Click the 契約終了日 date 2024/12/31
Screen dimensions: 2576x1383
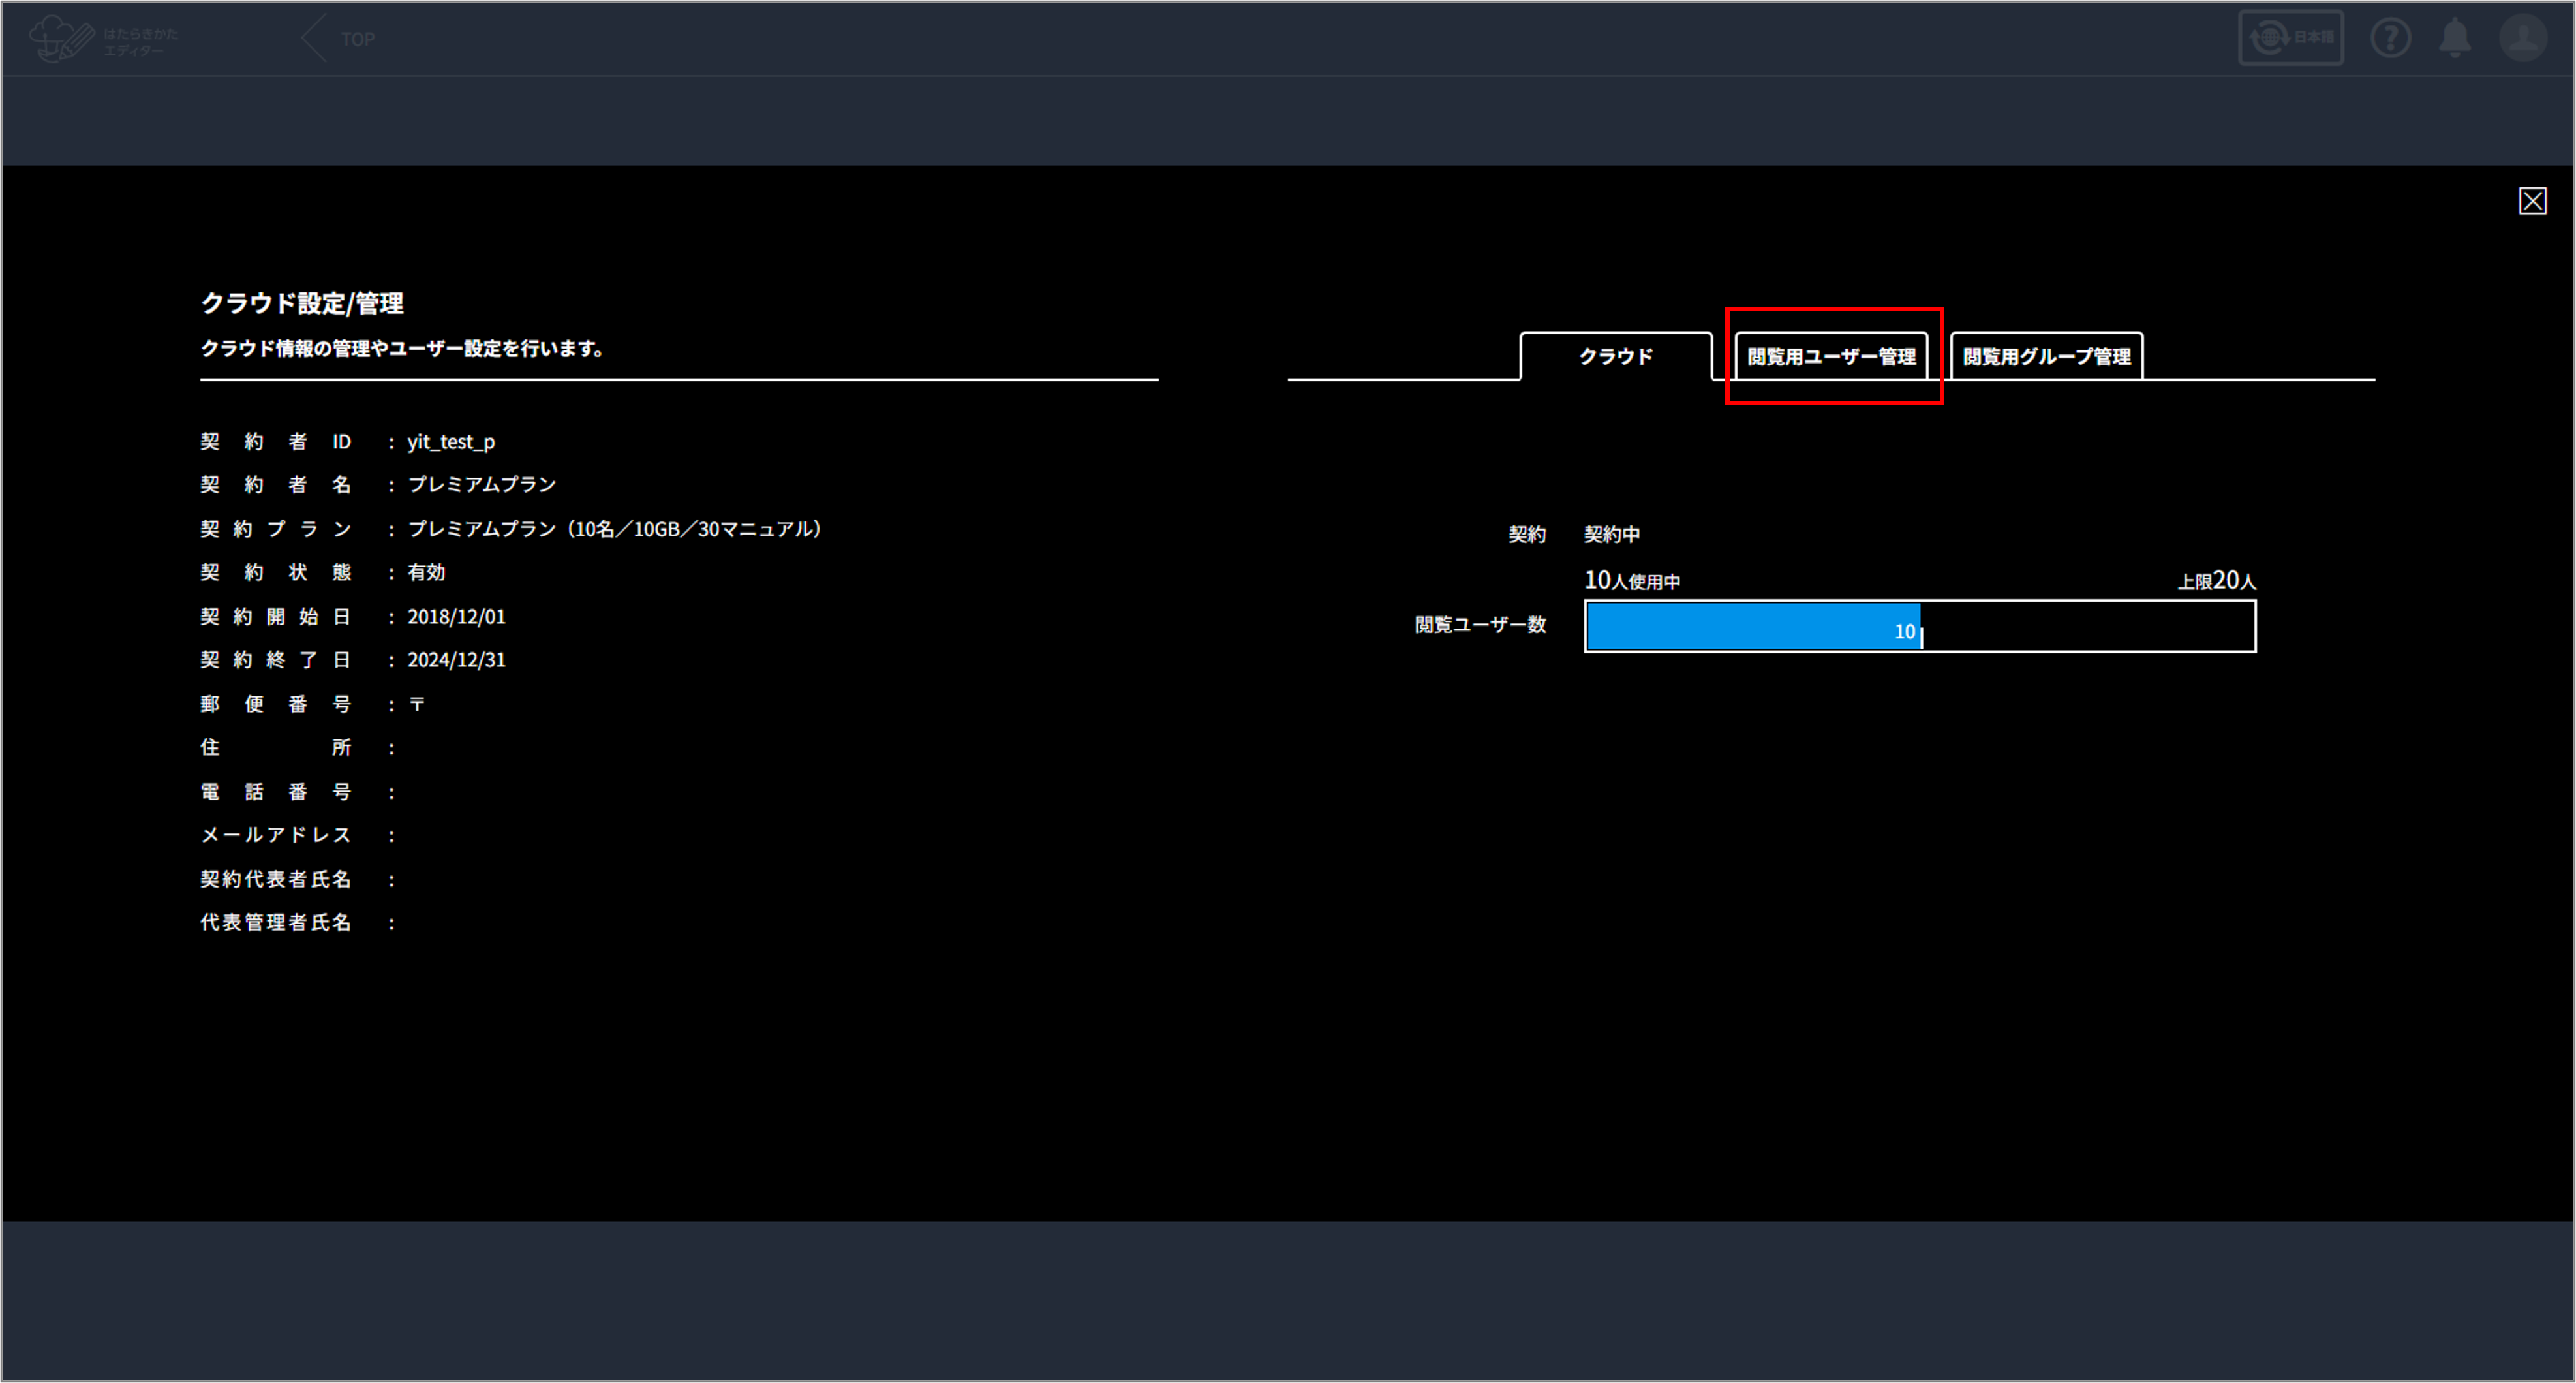click(x=456, y=660)
